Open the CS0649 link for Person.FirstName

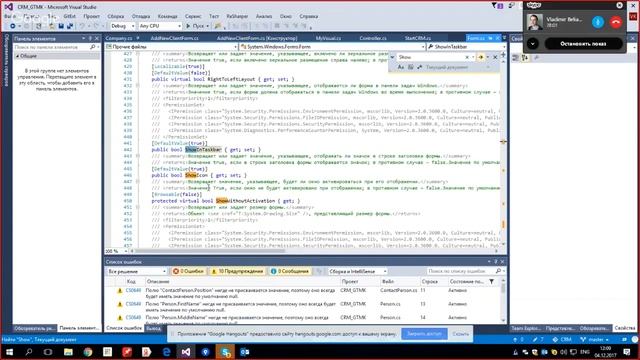coord(133,304)
